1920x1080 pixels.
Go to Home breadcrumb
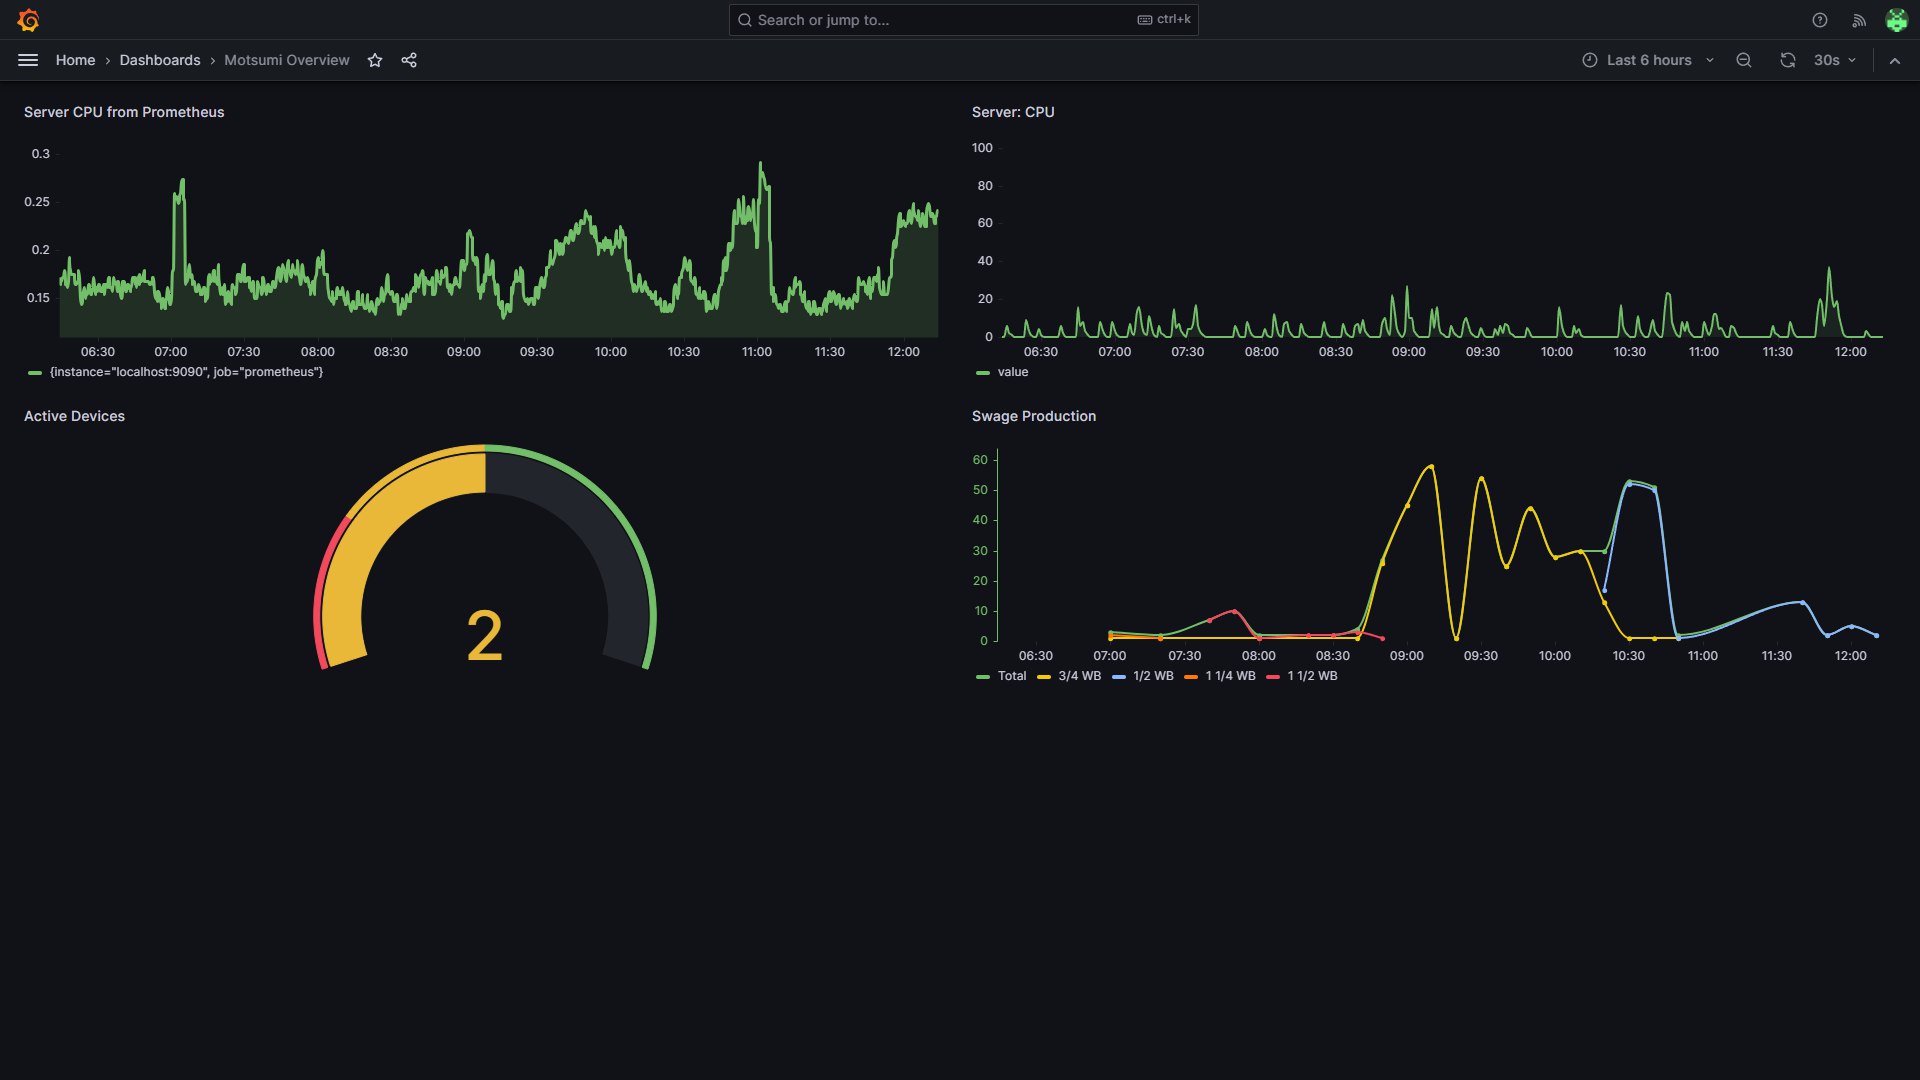click(75, 60)
